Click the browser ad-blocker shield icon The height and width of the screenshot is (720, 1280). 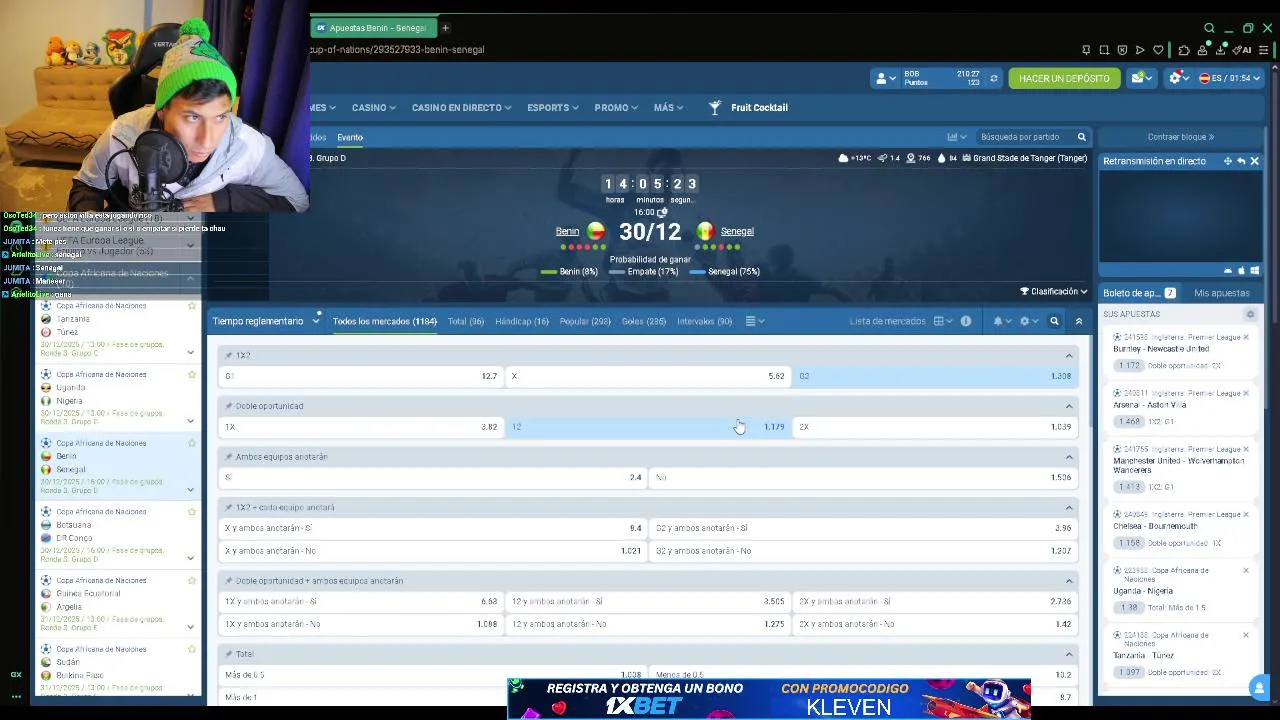[x=1122, y=50]
